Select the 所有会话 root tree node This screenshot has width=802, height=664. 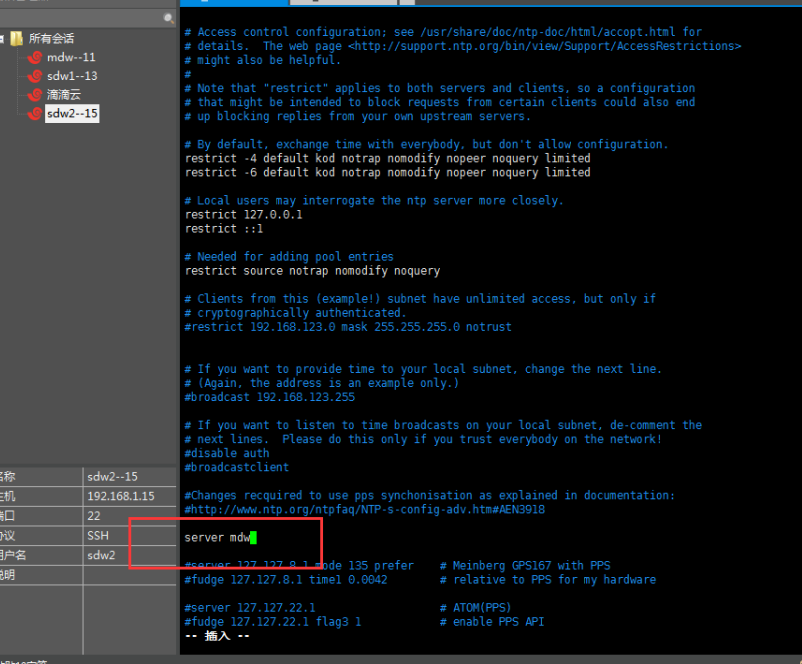[51, 38]
